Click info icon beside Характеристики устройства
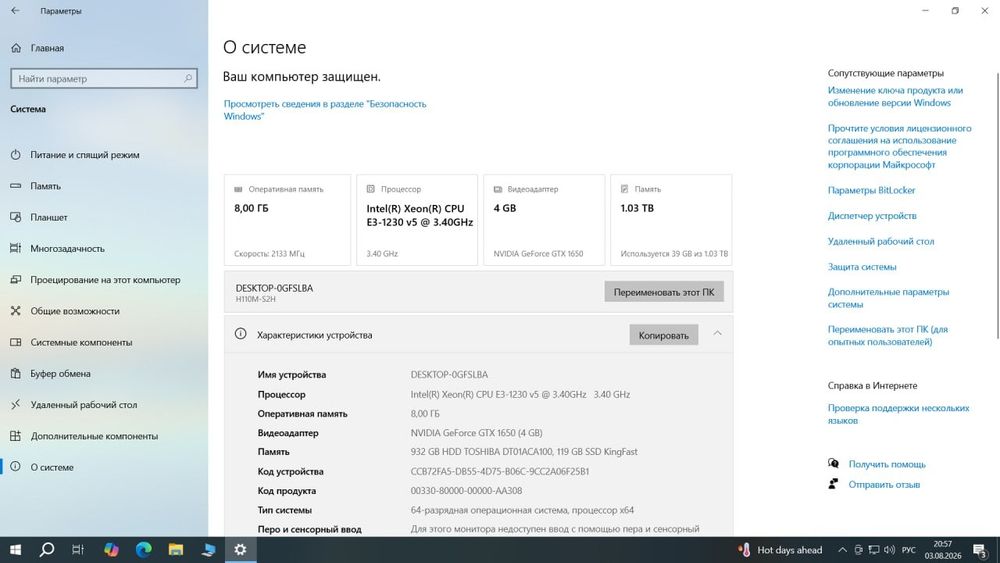Viewport: 1000px width, 563px height. click(x=240, y=334)
